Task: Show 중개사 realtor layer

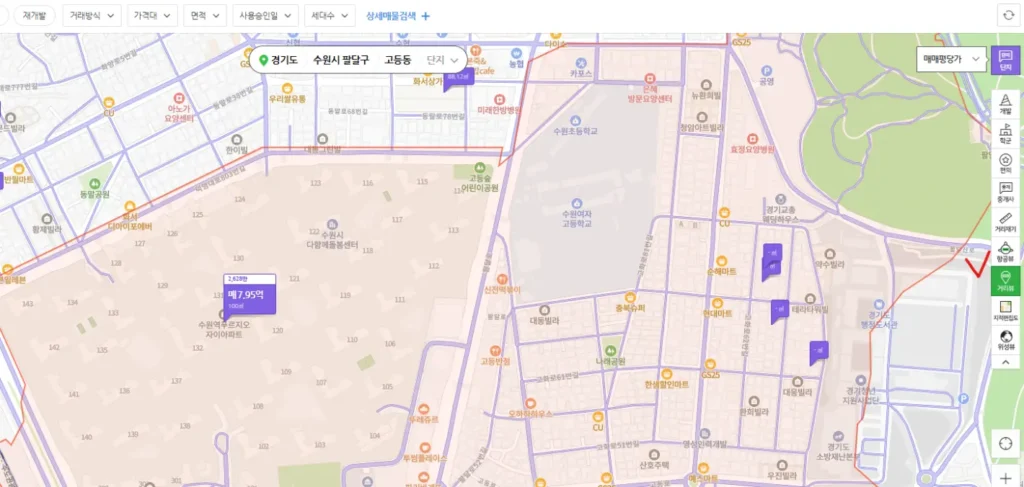Action: point(1005,193)
